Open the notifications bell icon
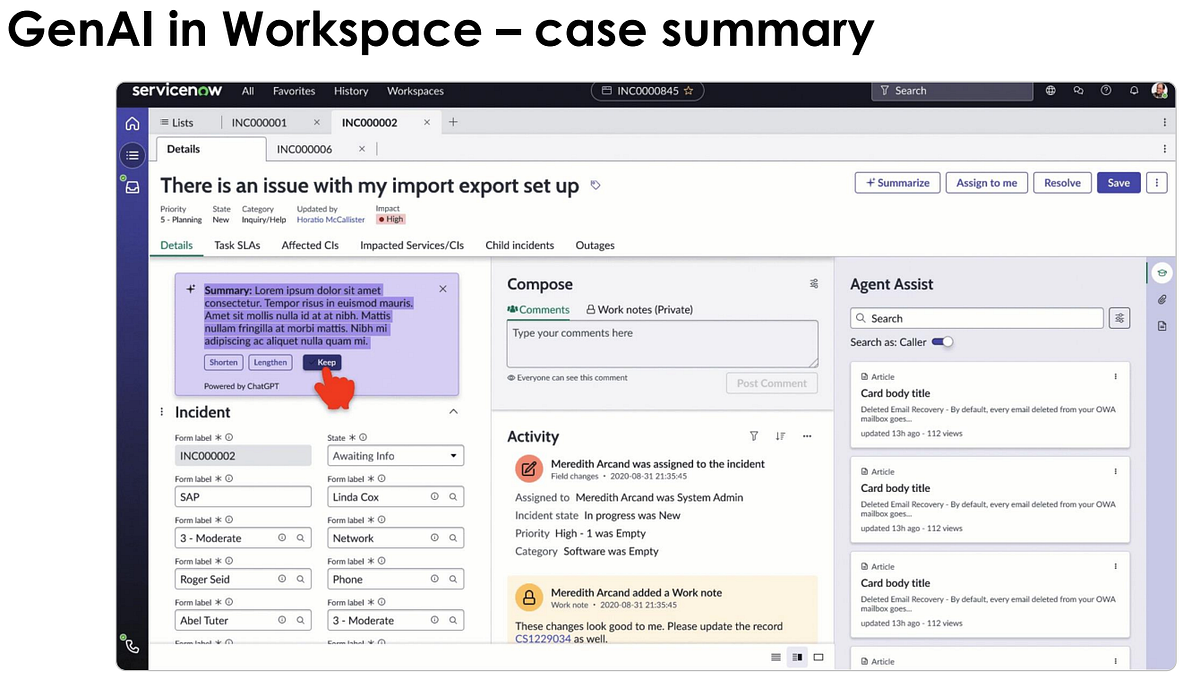Screen dimensions: 1200x690 click(1133, 90)
